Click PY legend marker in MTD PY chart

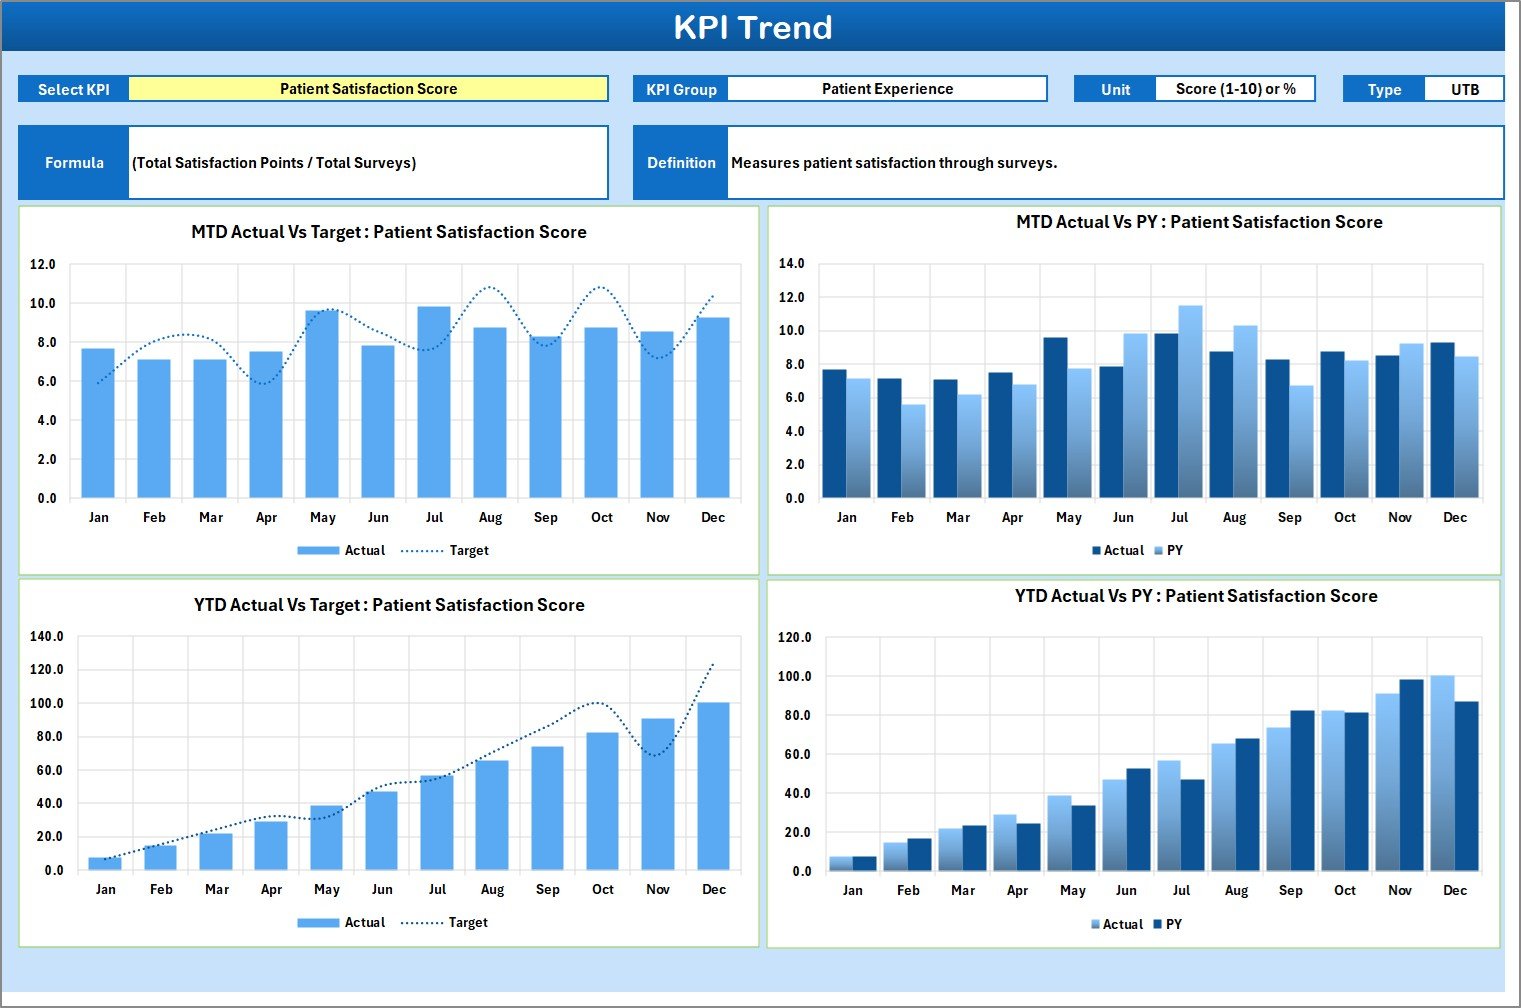[1159, 551]
